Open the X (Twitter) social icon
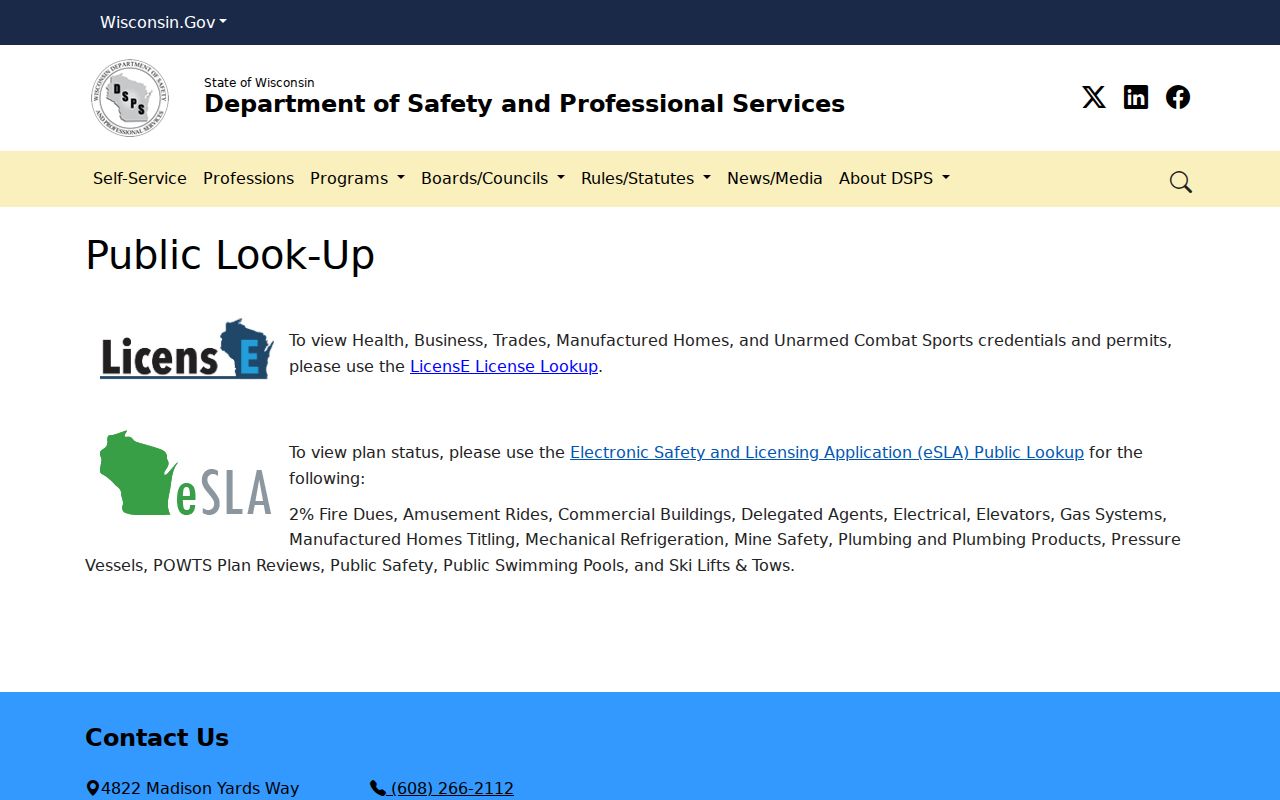This screenshot has width=1280, height=800. [1094, 97]
